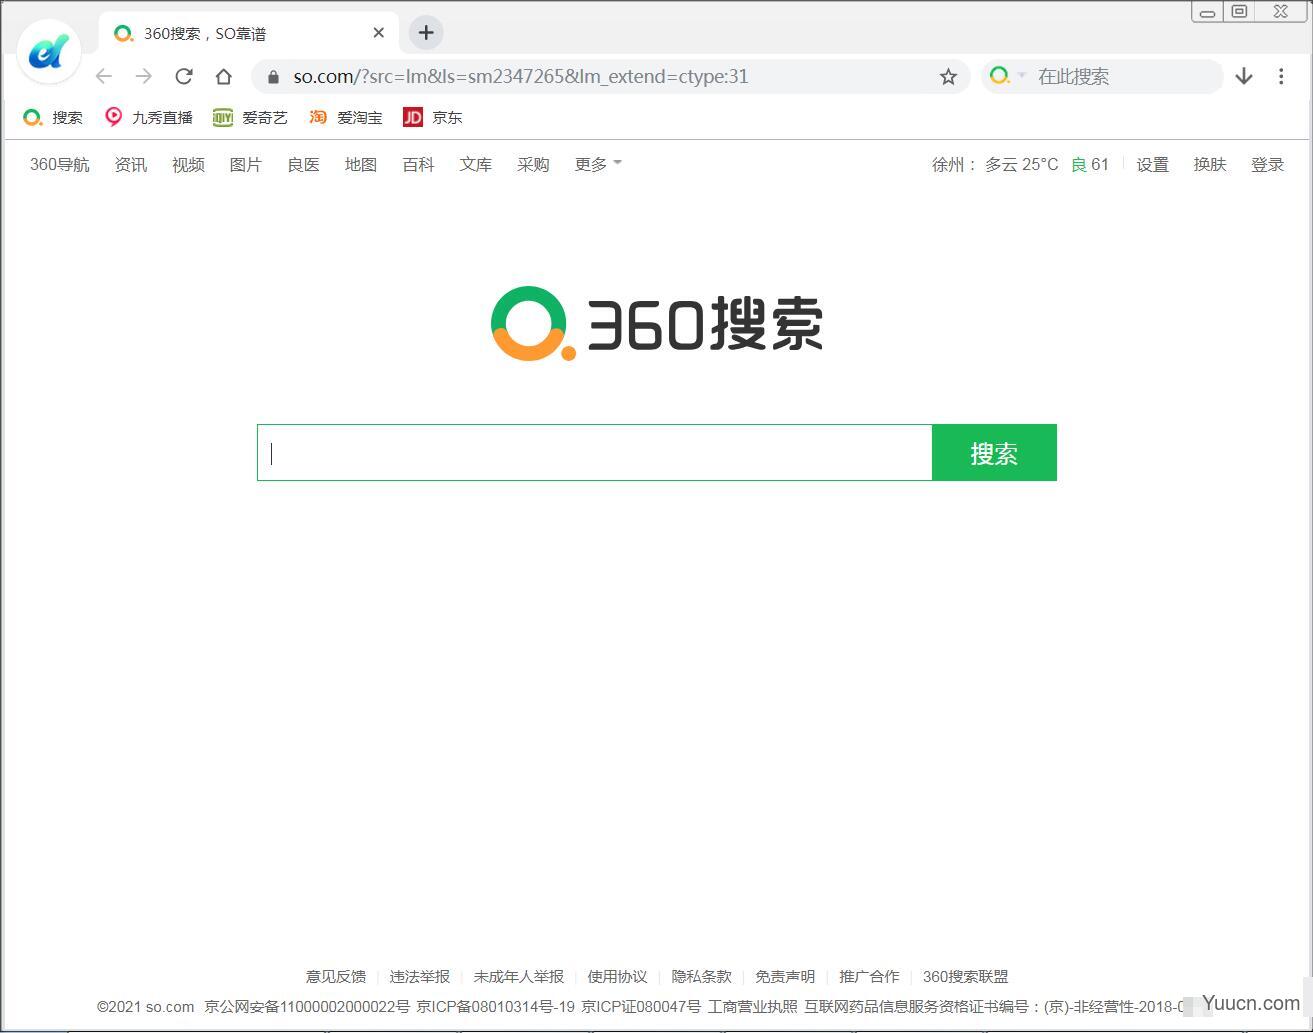Close the 360搜索 tab
The image size is (1313, 1033).
(x=378, y=33)
